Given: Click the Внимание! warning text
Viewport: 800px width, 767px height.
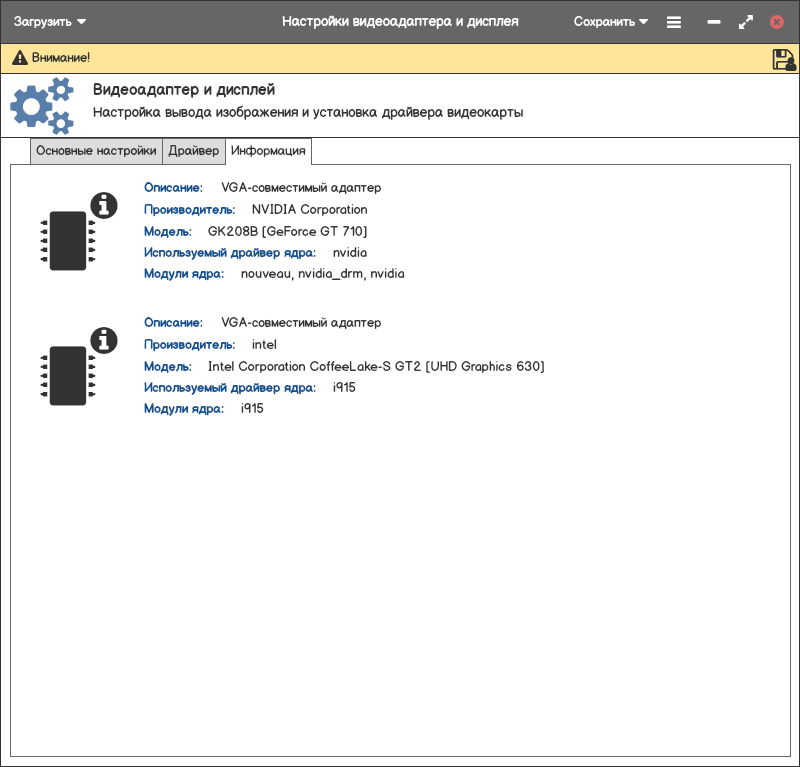Looking at the screenshot, I should click(x=60, y=58).
